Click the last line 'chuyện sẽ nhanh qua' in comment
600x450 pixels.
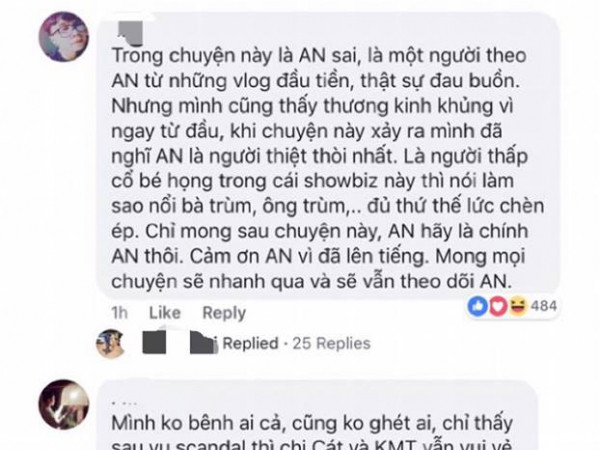311,282
